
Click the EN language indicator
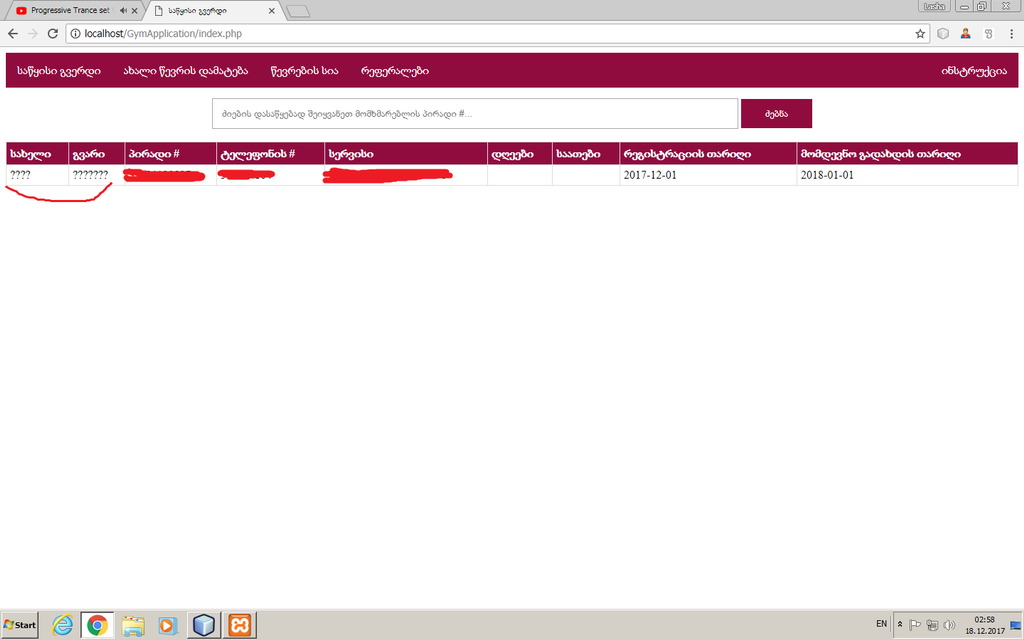tap(882, 624)
